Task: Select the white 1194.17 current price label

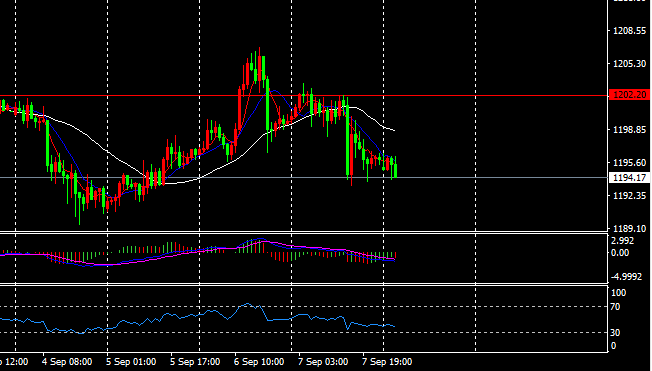Action: 630,178
